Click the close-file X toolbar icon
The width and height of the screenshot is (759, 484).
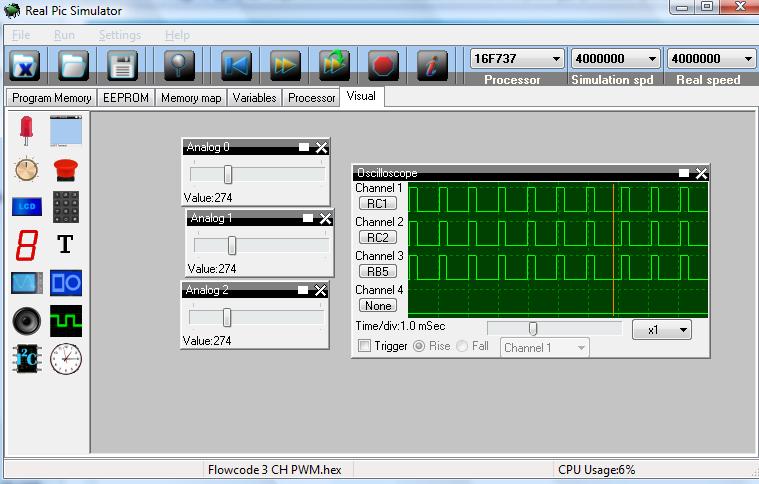[x=24, y=65]
